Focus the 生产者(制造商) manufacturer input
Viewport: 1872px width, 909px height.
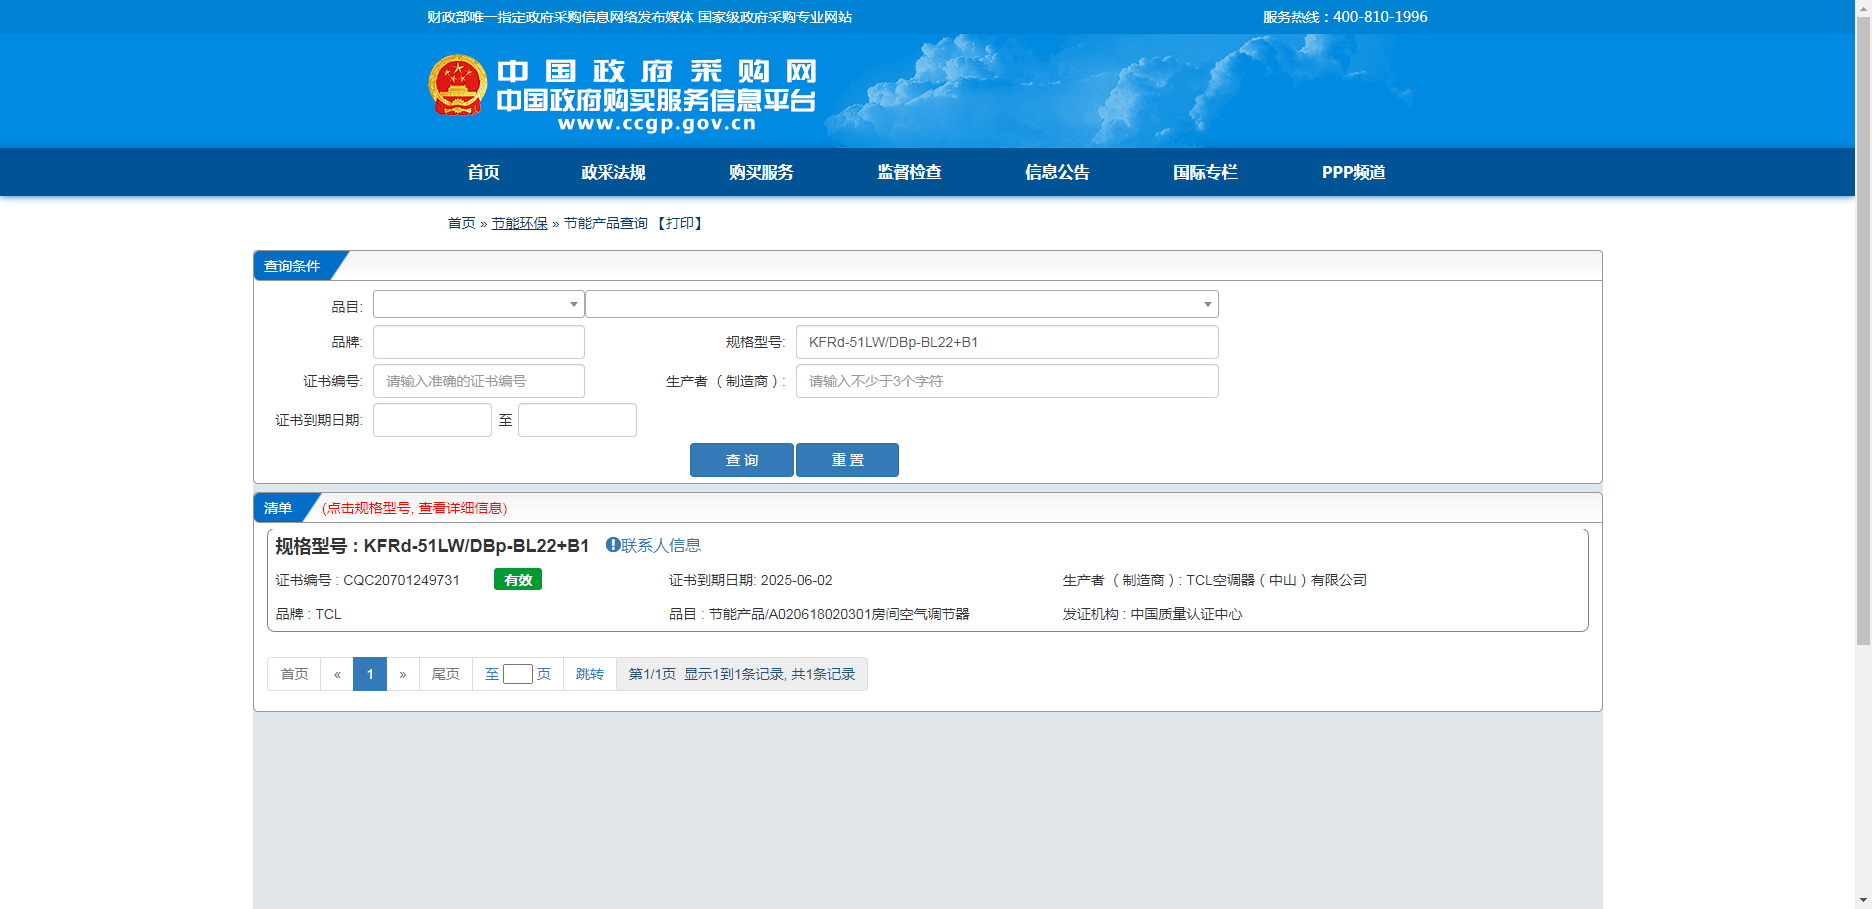point(1007,381)
